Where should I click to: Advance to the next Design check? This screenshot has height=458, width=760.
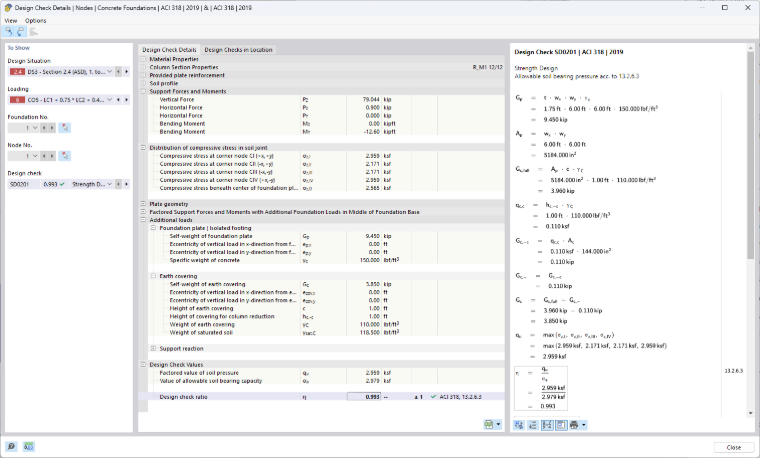click(127, 184)
